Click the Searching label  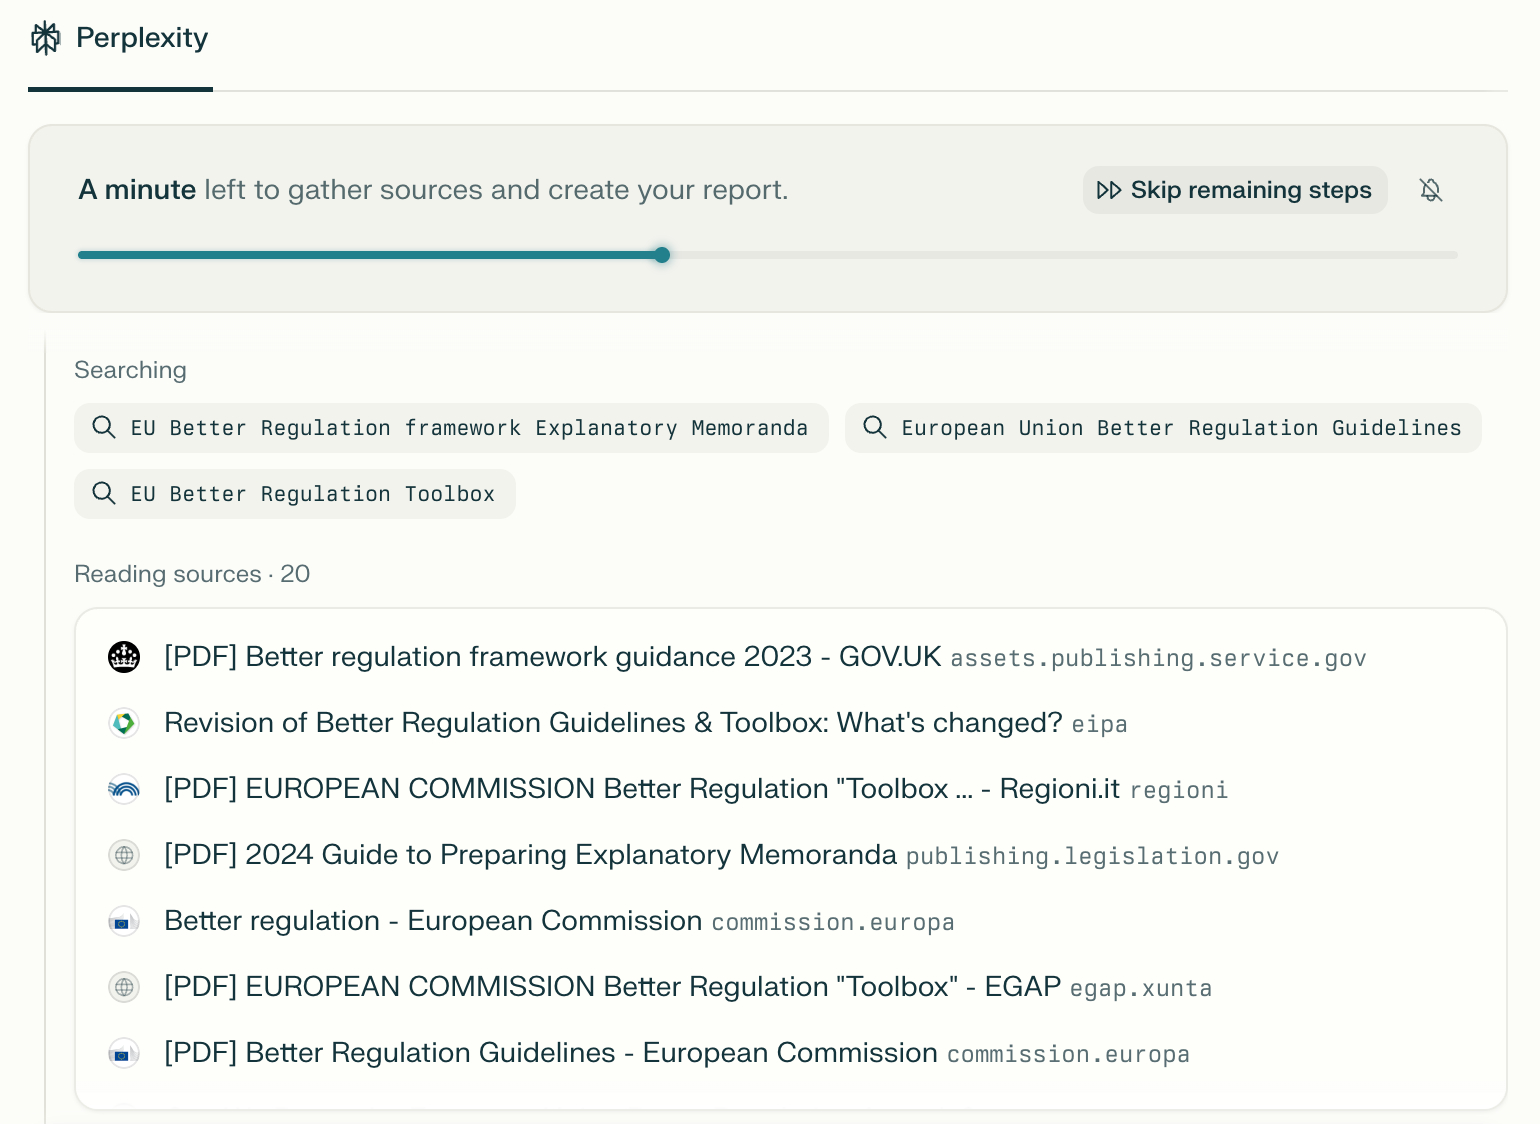tap(130, 370)
